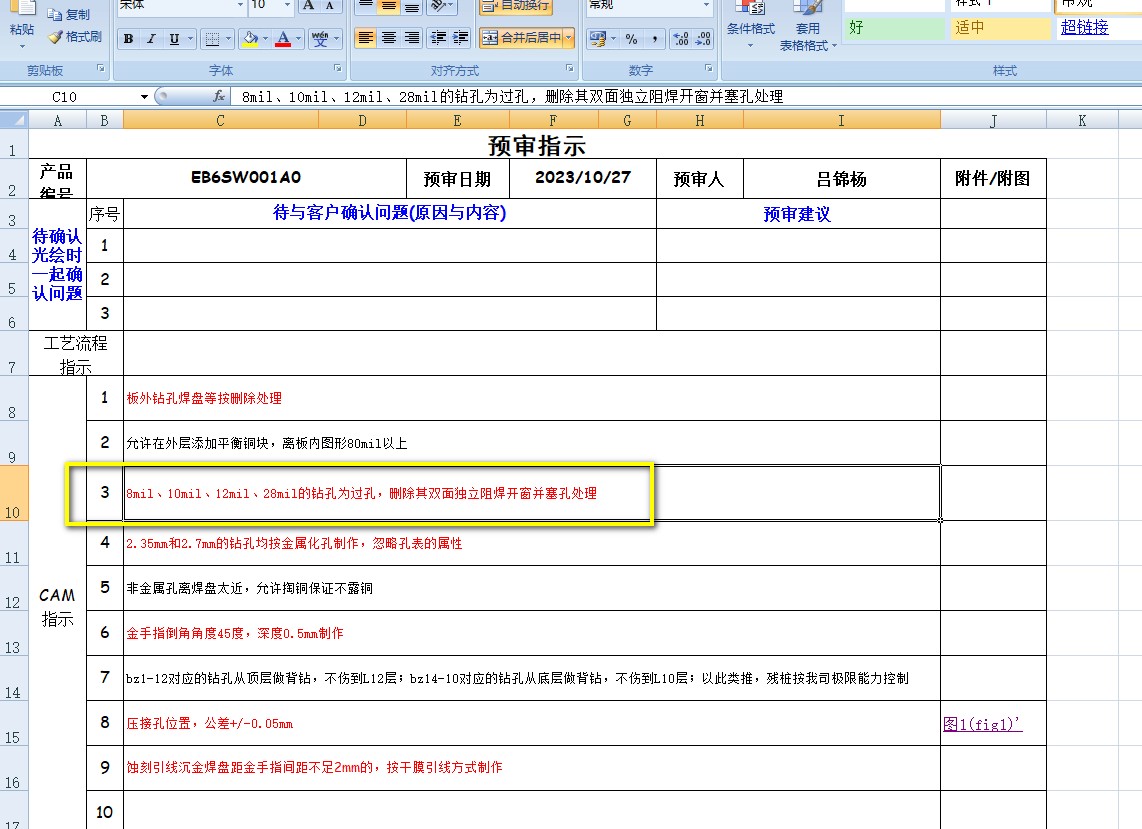Click the text orientation icon
The image size is (1142, 829).
tap(438, 6)
